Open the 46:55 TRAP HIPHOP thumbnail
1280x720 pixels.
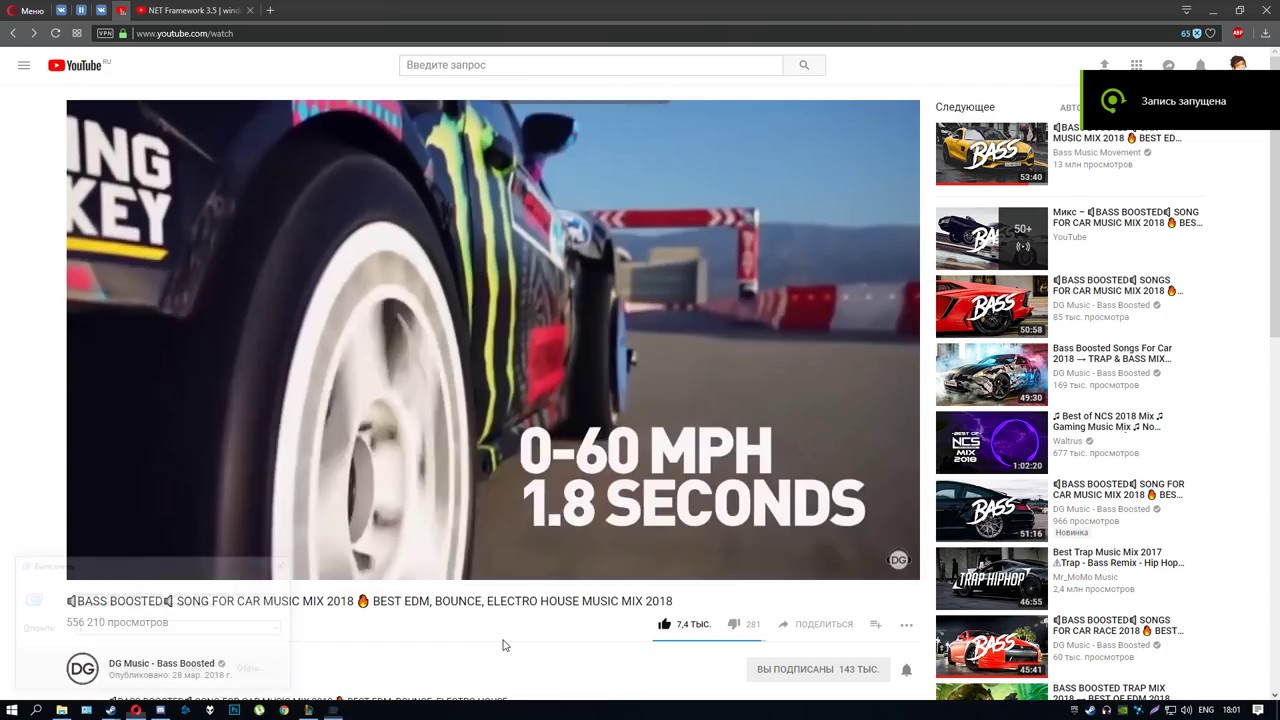coord(991,578)
